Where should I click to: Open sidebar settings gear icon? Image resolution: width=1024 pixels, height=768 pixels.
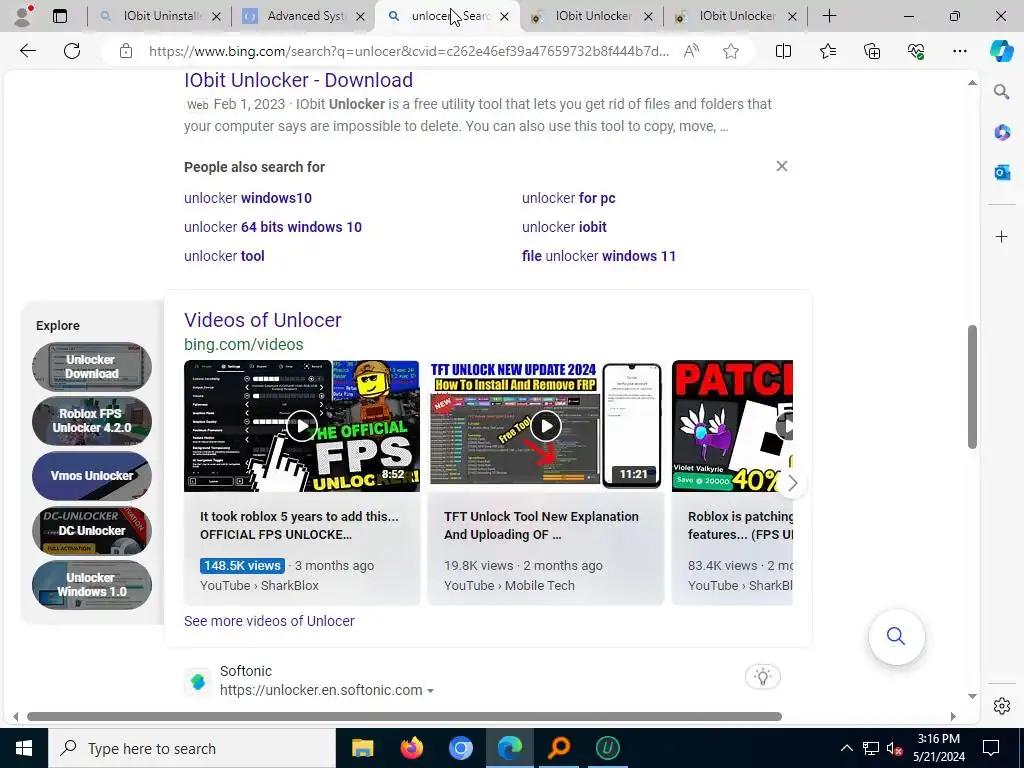(x=1002, y=706)
